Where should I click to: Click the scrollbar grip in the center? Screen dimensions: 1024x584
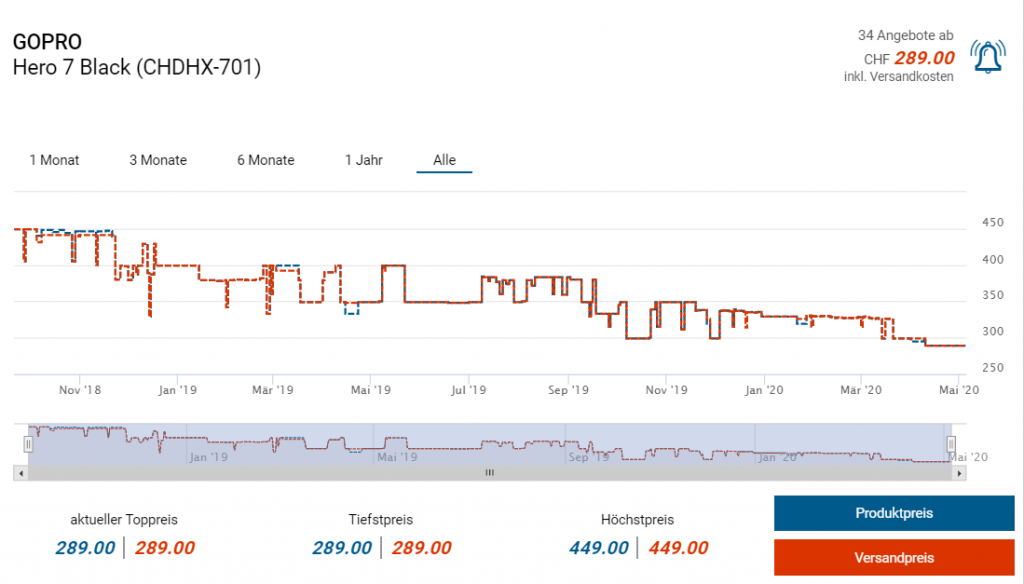coord(489,473)
